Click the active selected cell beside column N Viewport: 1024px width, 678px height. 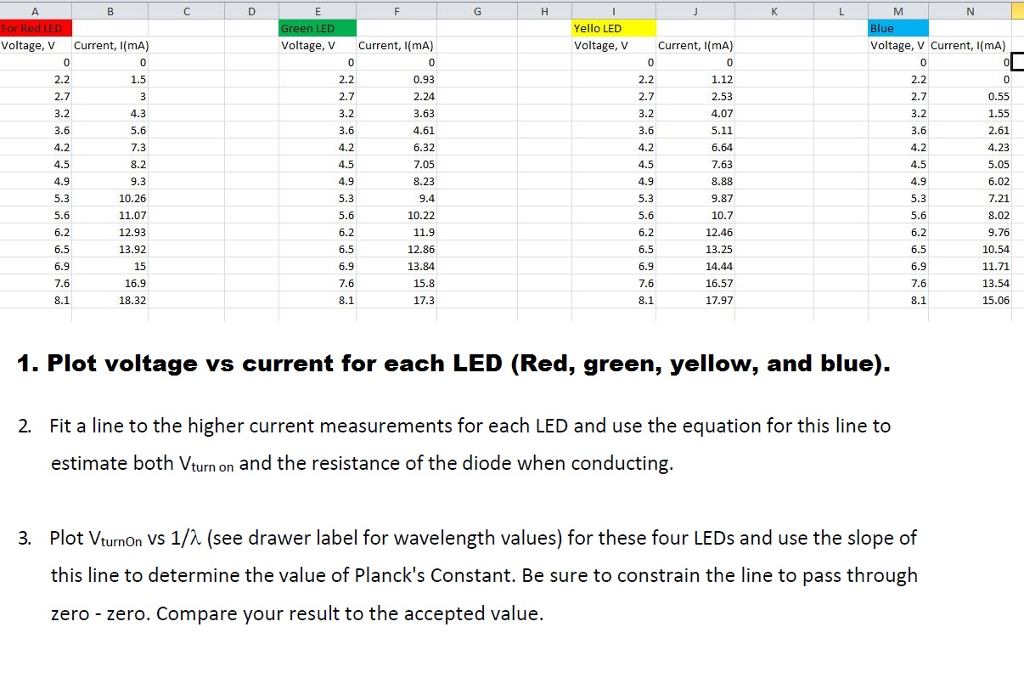click(1017, 62)
